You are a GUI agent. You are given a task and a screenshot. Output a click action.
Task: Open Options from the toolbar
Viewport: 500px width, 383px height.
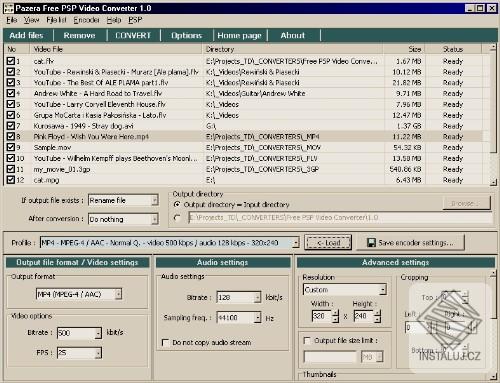[x=186, y=35]
